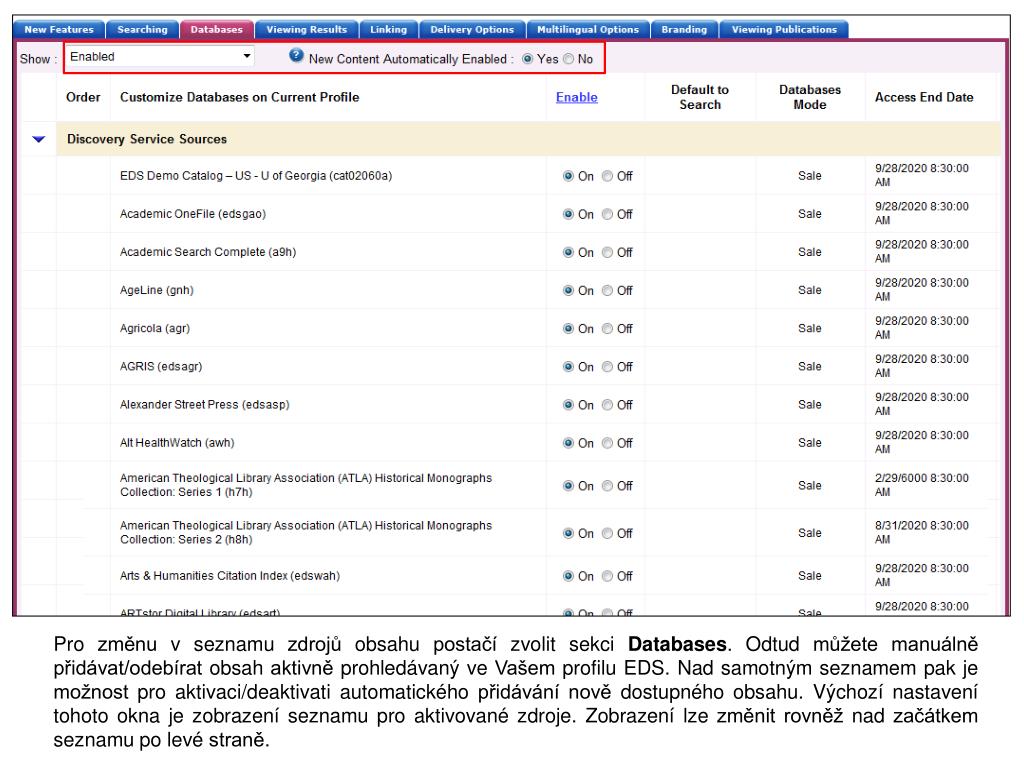Open the Delivery Options tab
This screenshot has height=768, width=1024.
pos(472,29)
